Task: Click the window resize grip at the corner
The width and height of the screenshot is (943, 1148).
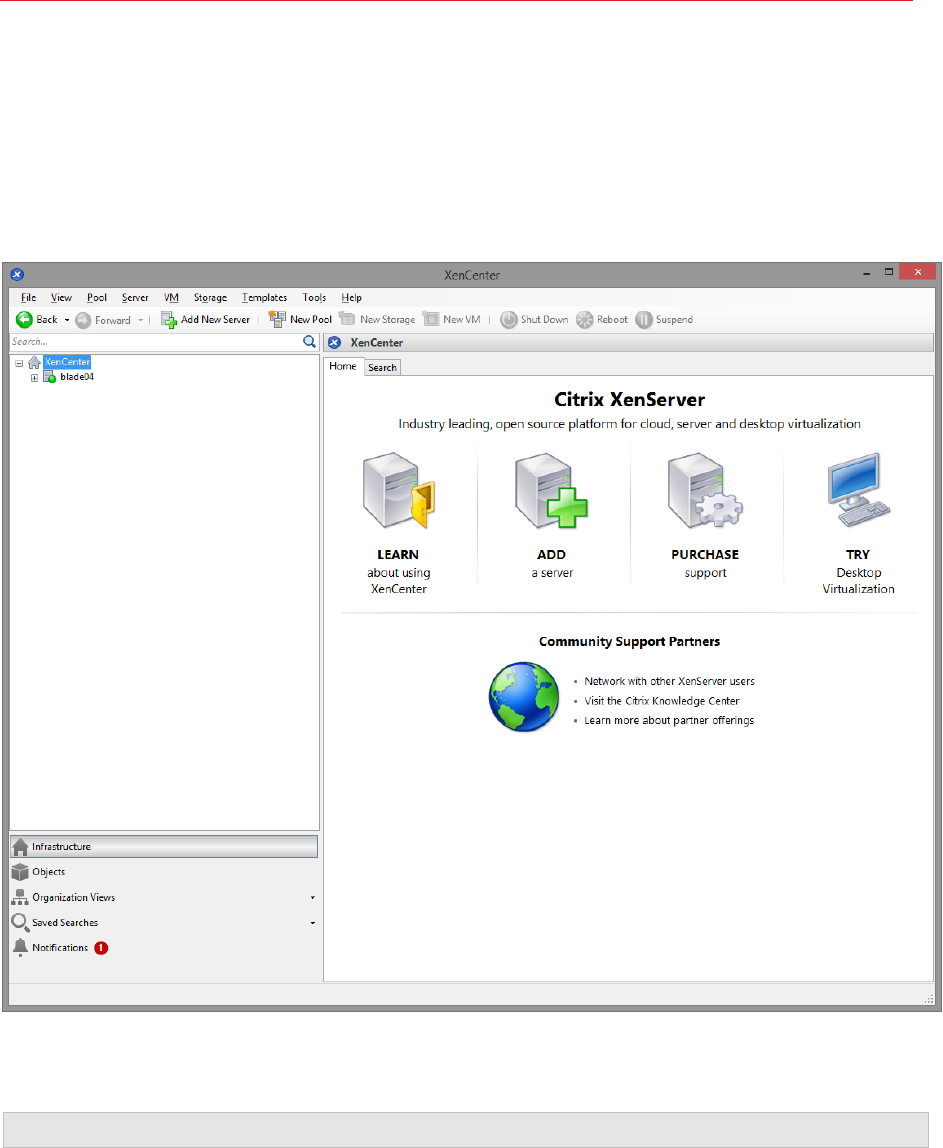Action: (929, 999)
